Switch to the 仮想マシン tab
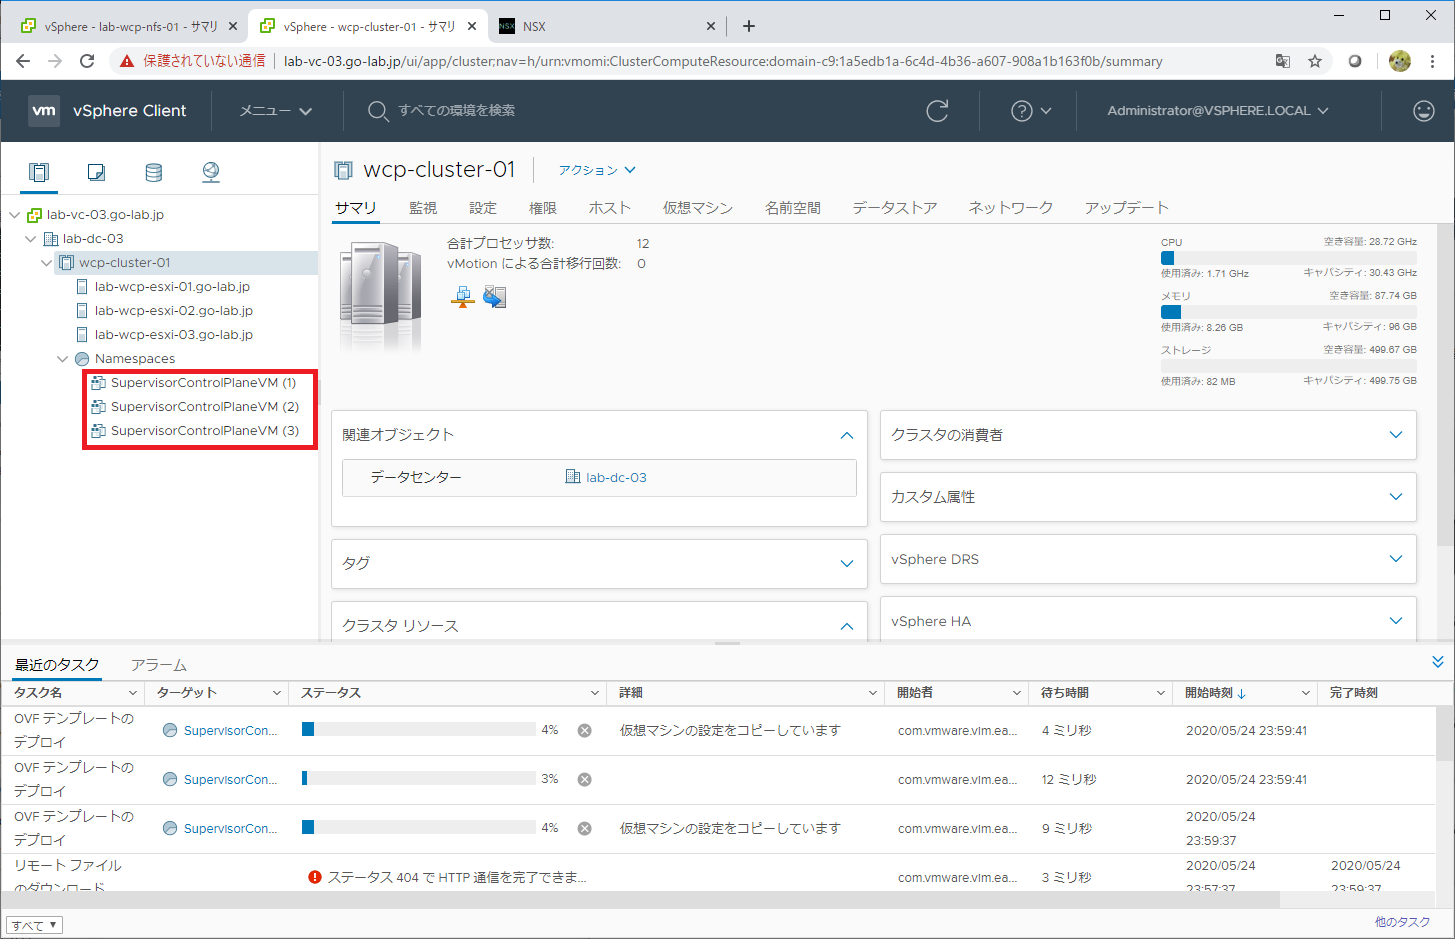This screenshot has width=1455, height=939. 698,208
